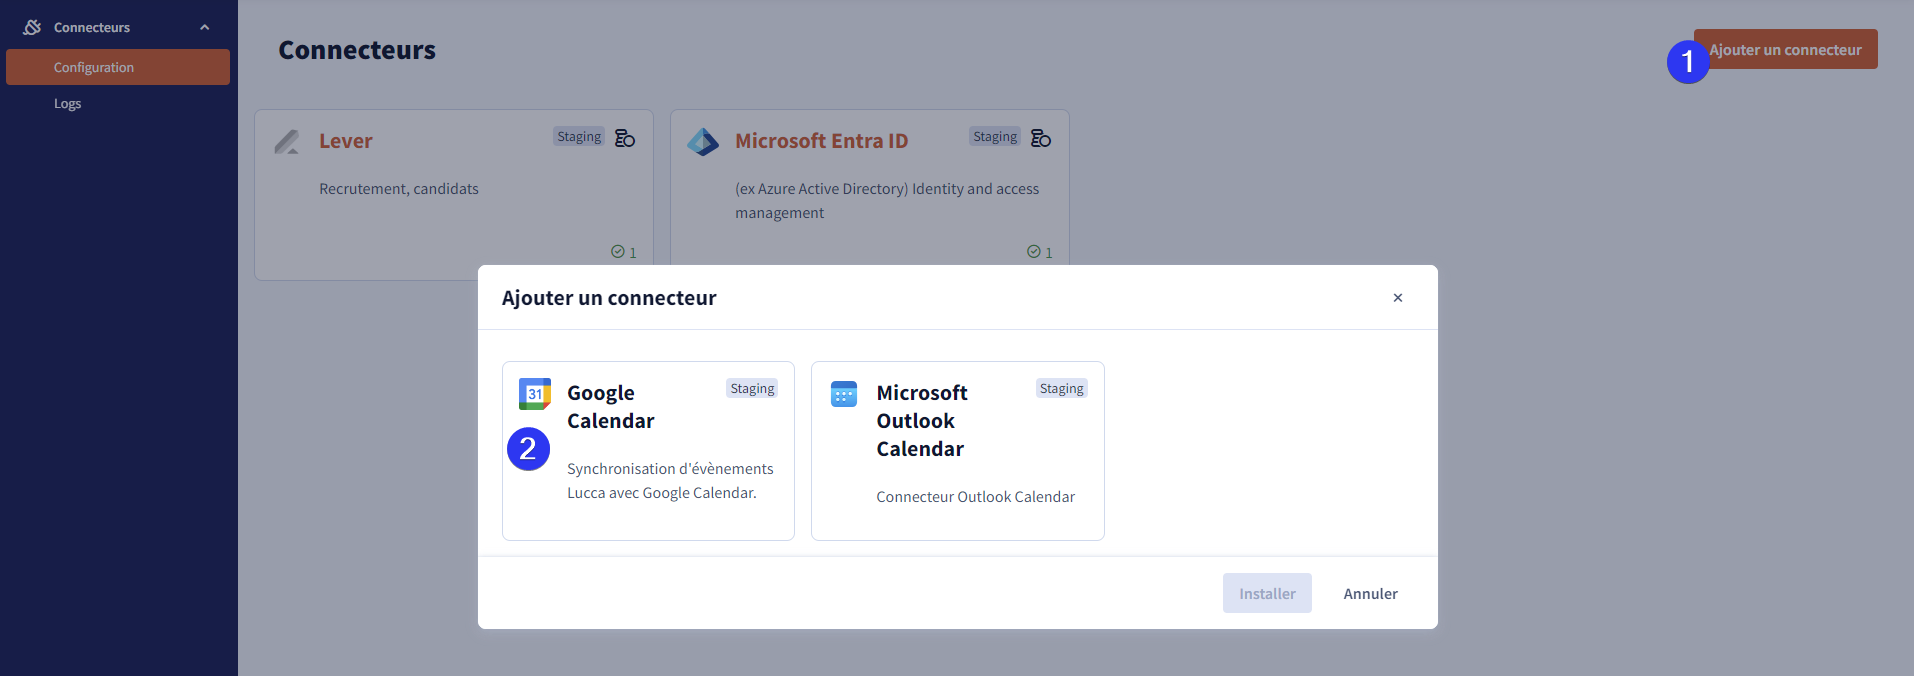Click the Connecteurs plug icon in sidebar
The height and width of the screenshot is (676, 1914).
tap(32, 27)
